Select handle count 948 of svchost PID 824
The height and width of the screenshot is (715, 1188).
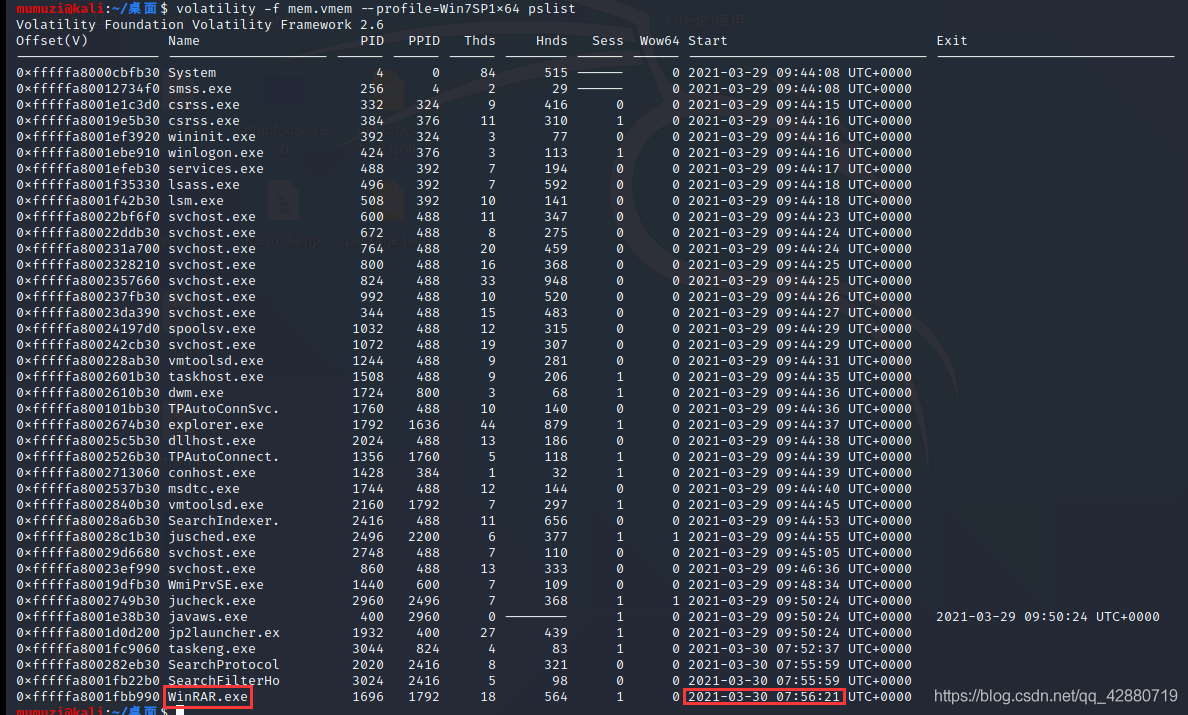coord(555,280)
